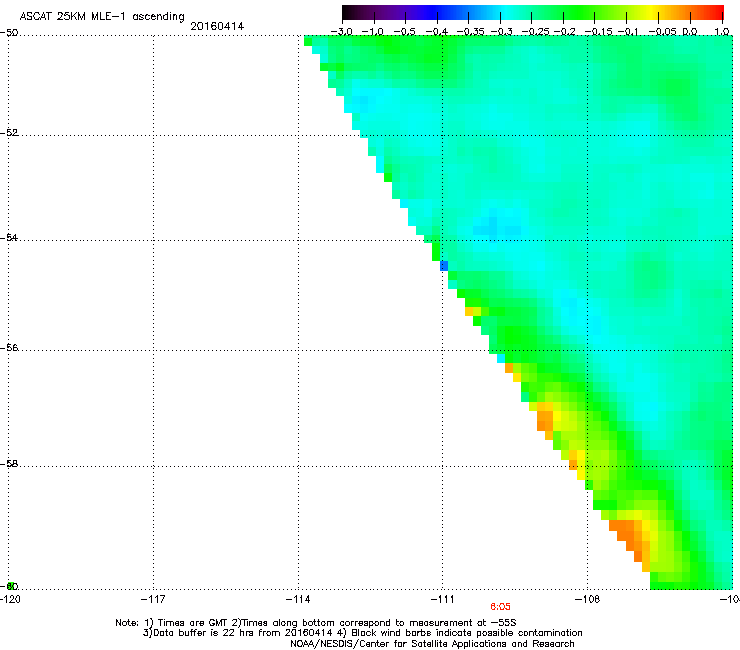
Task: Click the color scale label "-0.25"
Action: [x=536, y=32]
